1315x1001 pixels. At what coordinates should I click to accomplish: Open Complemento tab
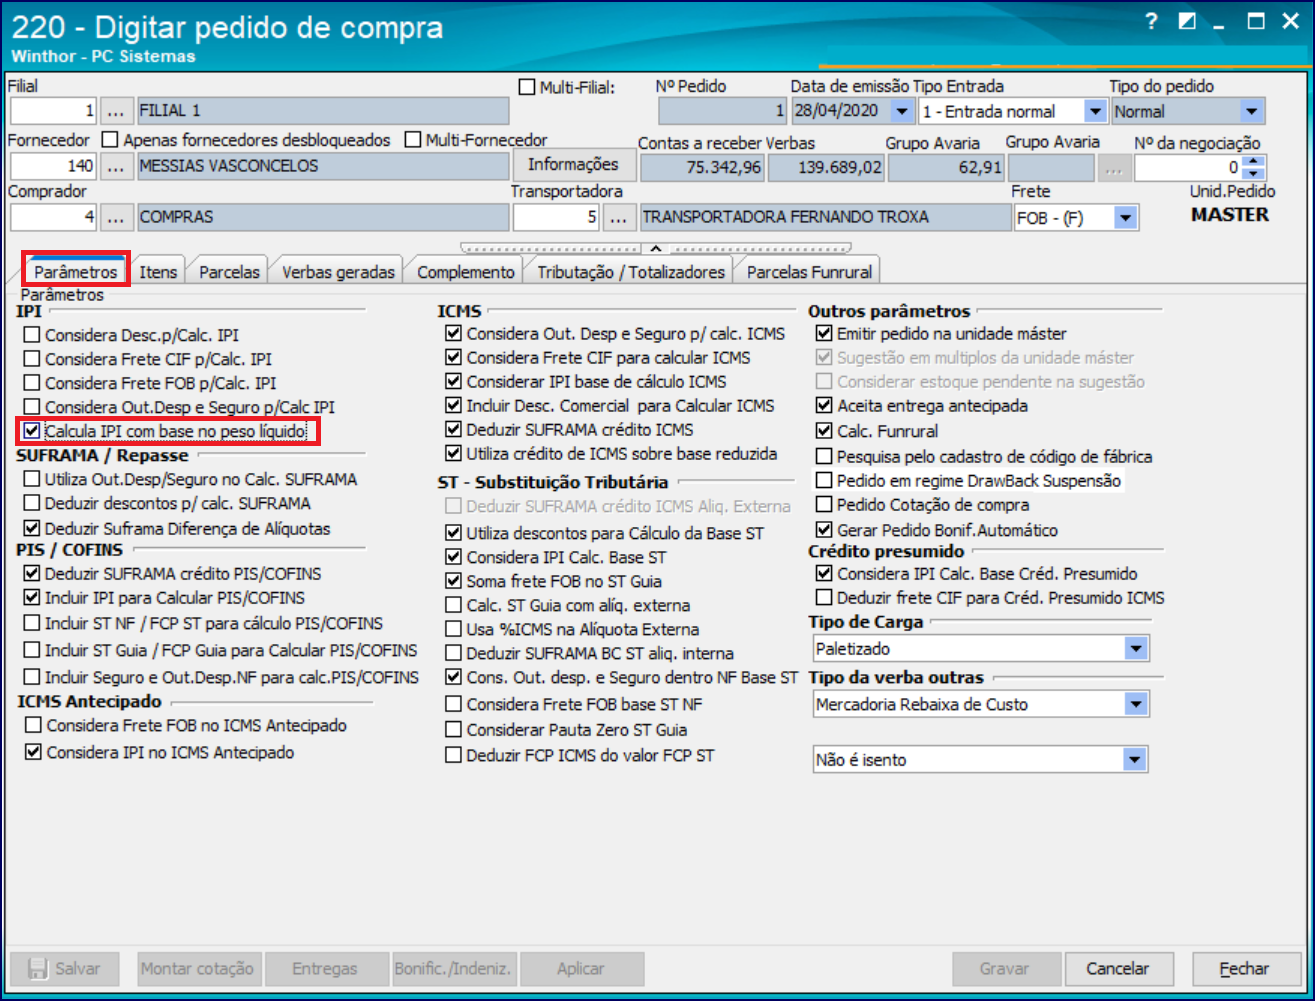[466, 272]
